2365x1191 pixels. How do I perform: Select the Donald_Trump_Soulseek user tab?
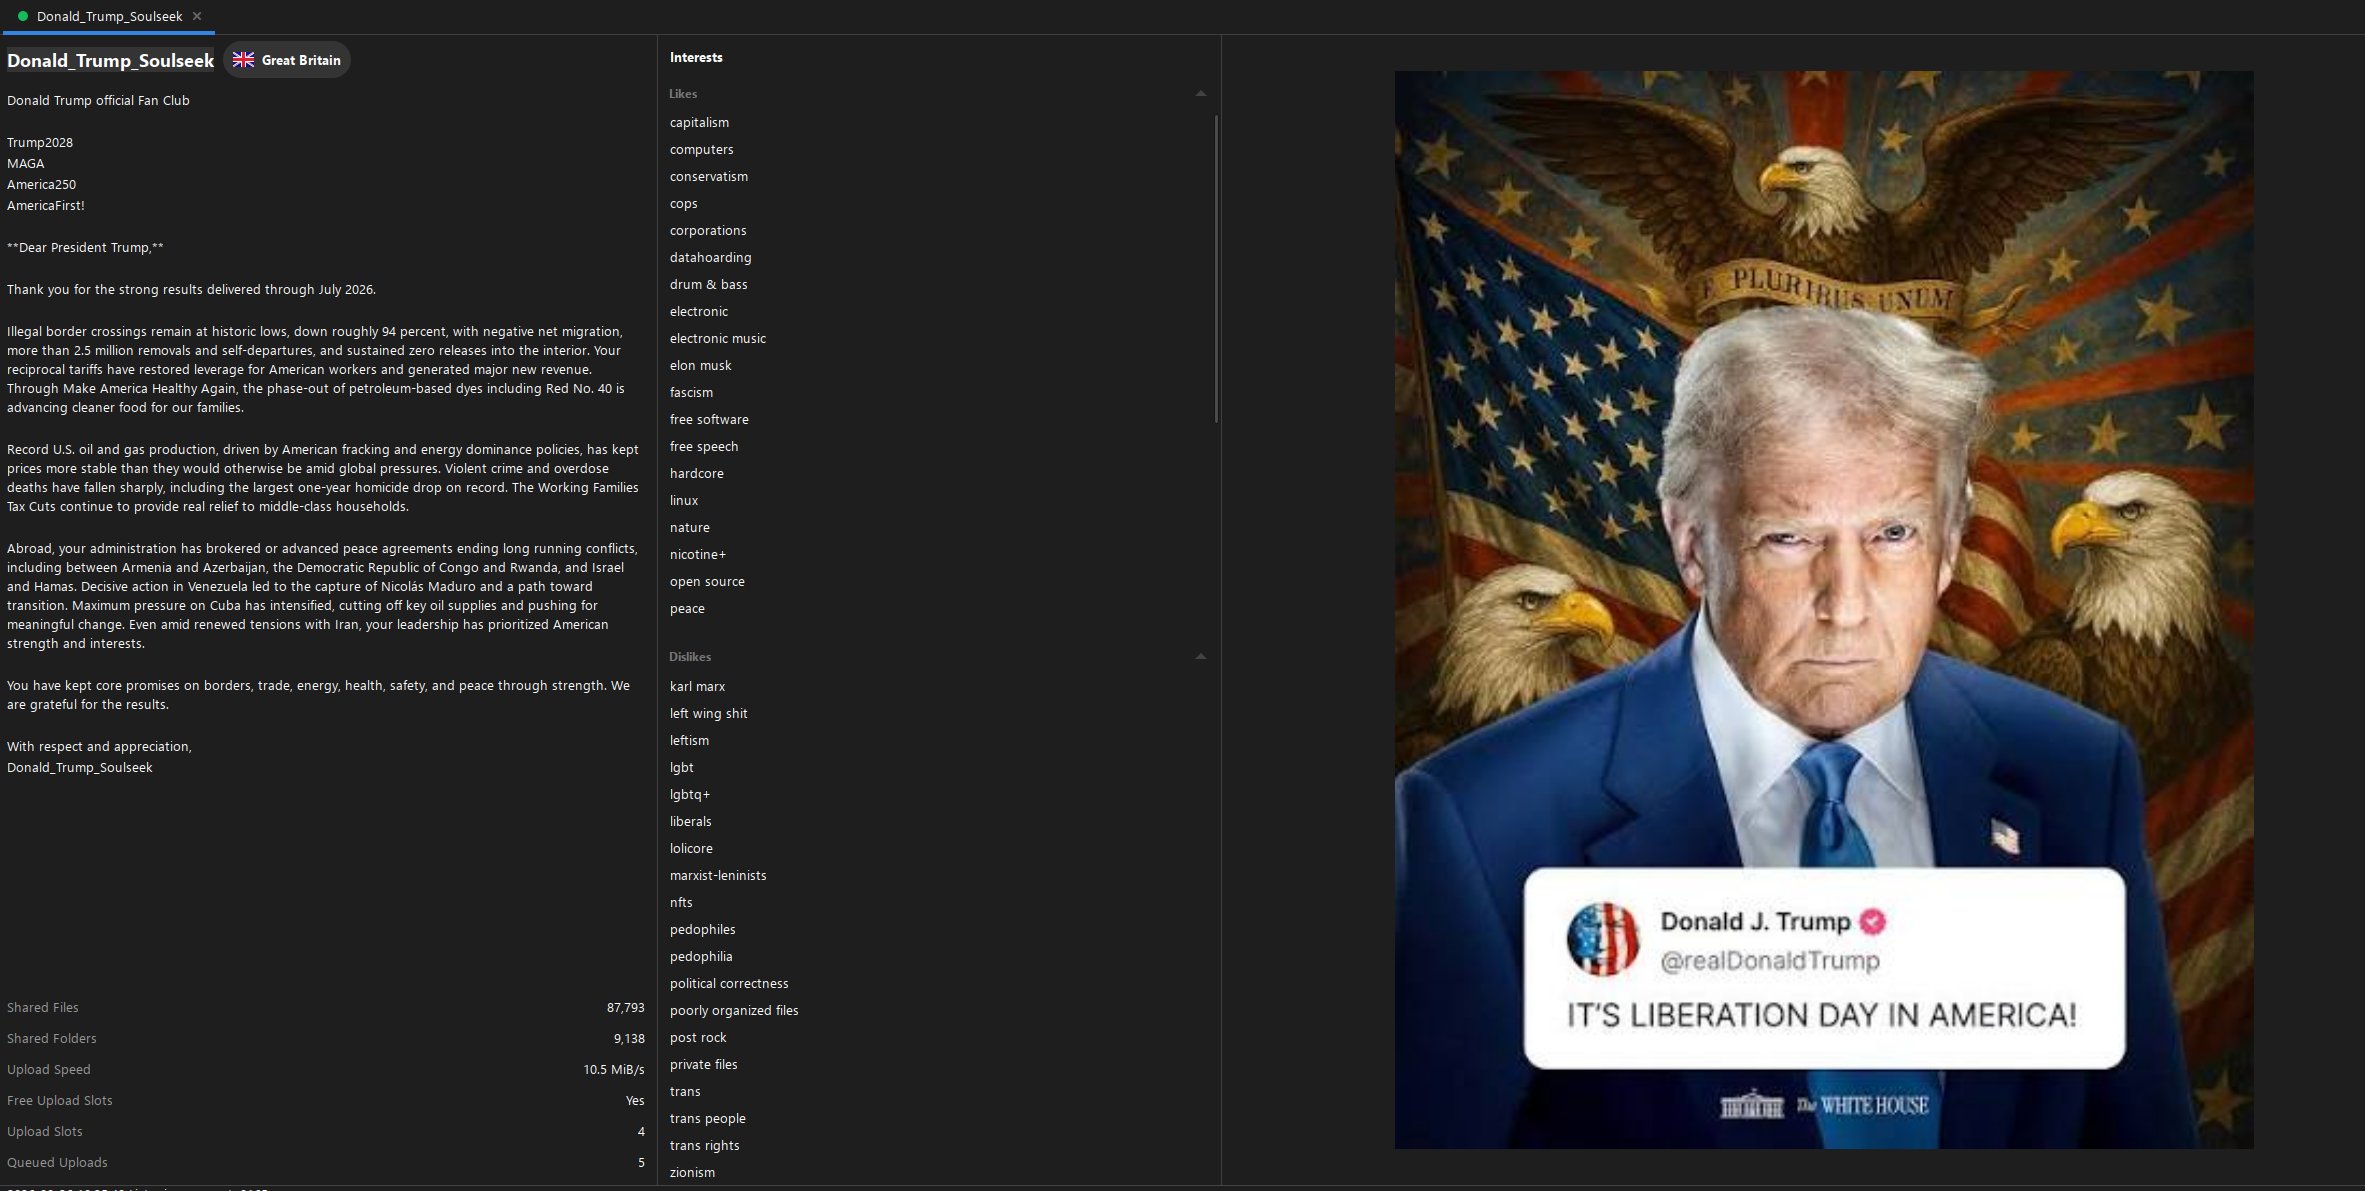point(109,16)
